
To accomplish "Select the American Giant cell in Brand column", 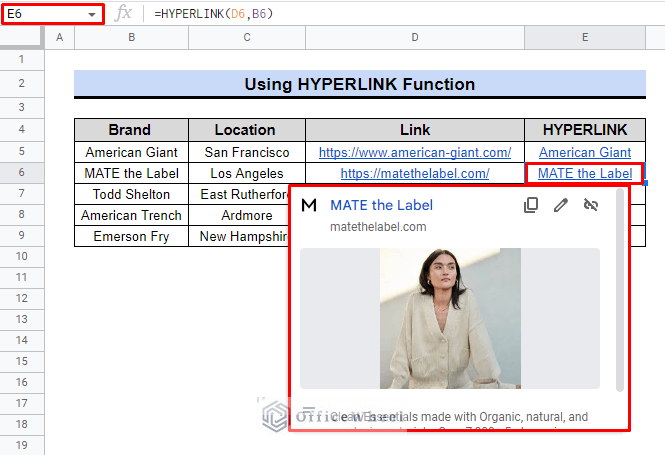I will click(x=131, y=152).
